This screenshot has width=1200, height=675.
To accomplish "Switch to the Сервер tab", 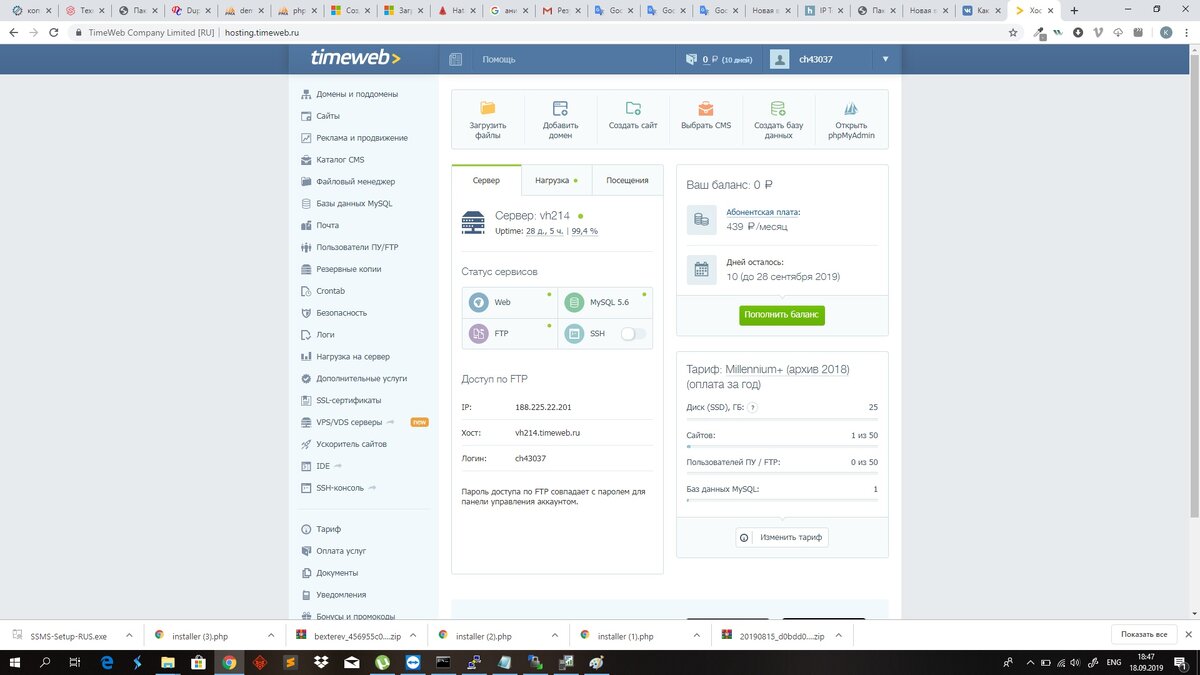I will pyautogui.click(x=486, y=180).
